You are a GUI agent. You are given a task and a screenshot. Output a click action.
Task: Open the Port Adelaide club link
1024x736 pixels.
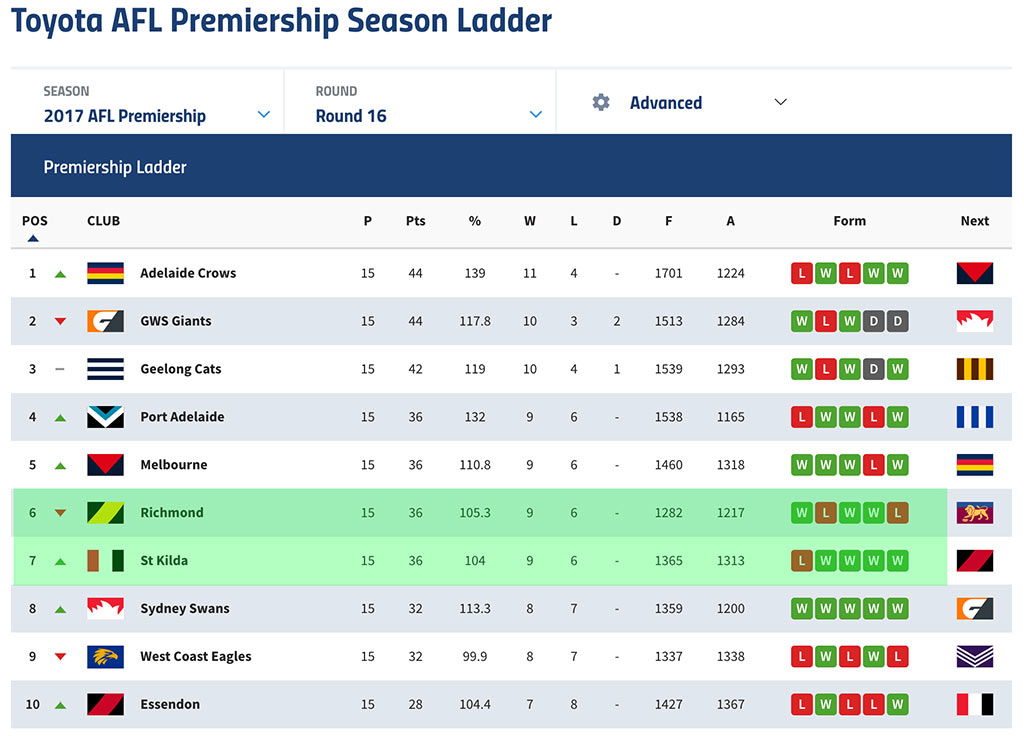[x=182, y=417]
